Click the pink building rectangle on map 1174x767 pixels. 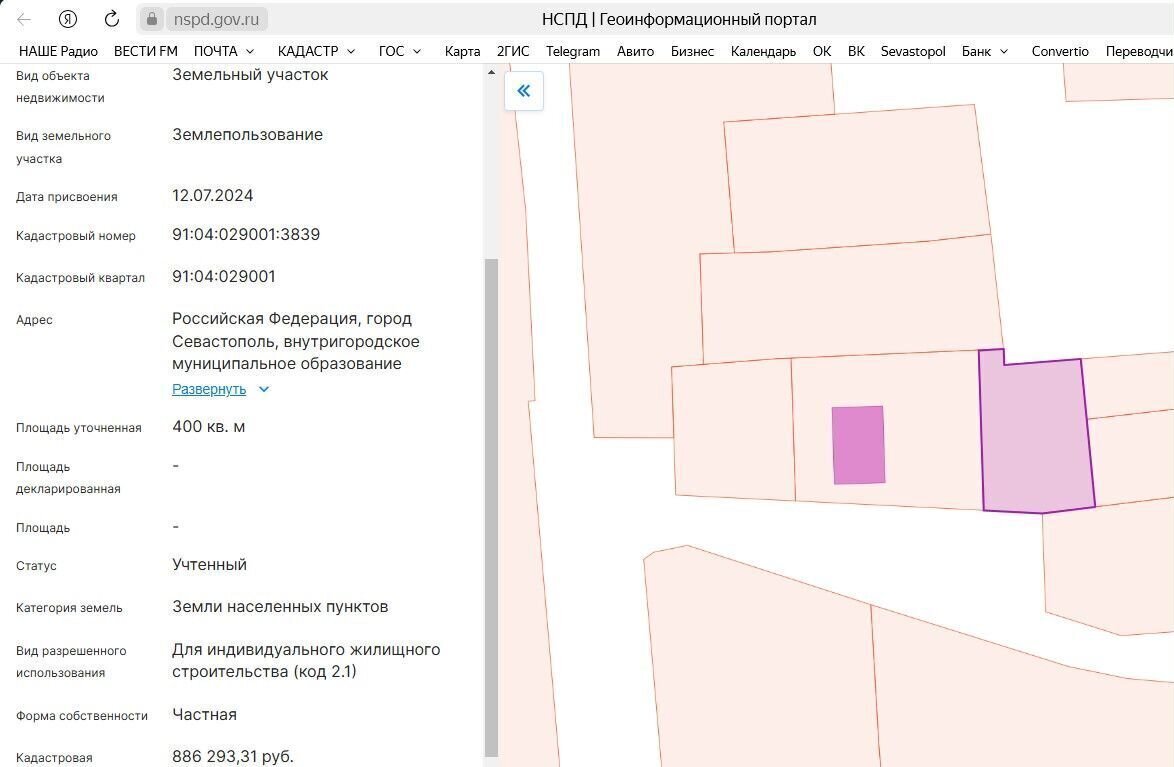point(858,445)
